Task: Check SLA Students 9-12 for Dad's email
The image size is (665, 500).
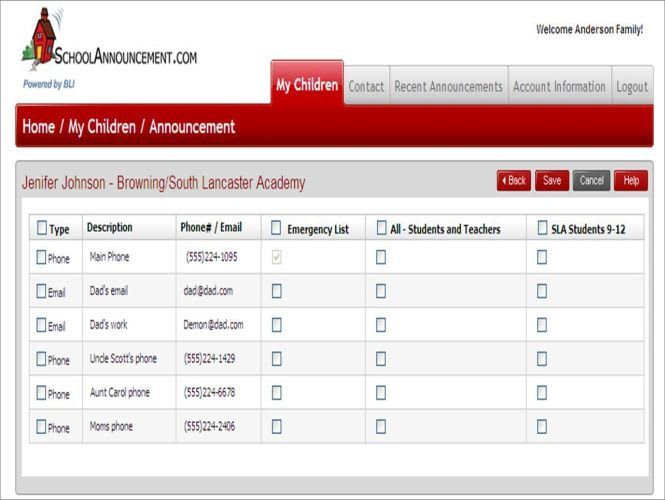Action: click(x=542, y=291)
